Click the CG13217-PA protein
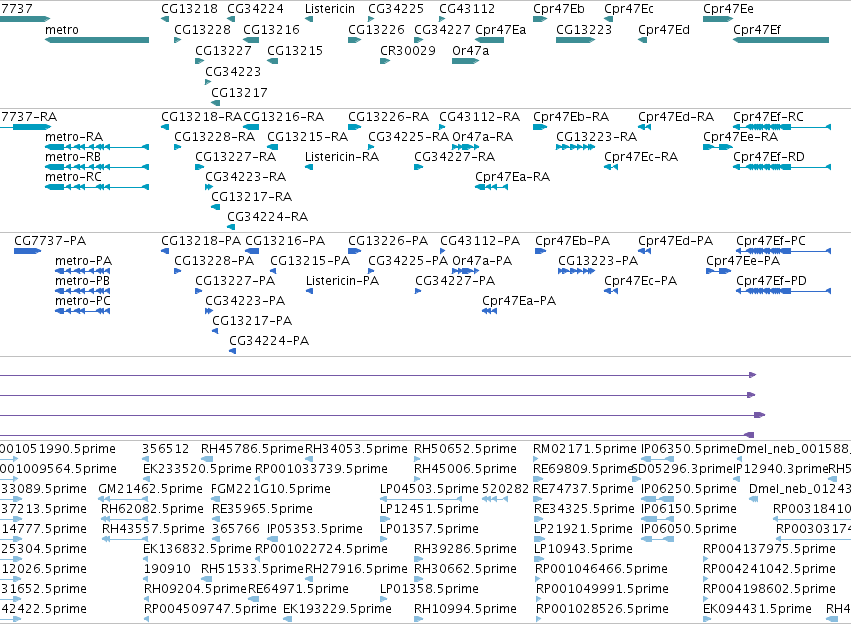 click(x=215, y=331)
